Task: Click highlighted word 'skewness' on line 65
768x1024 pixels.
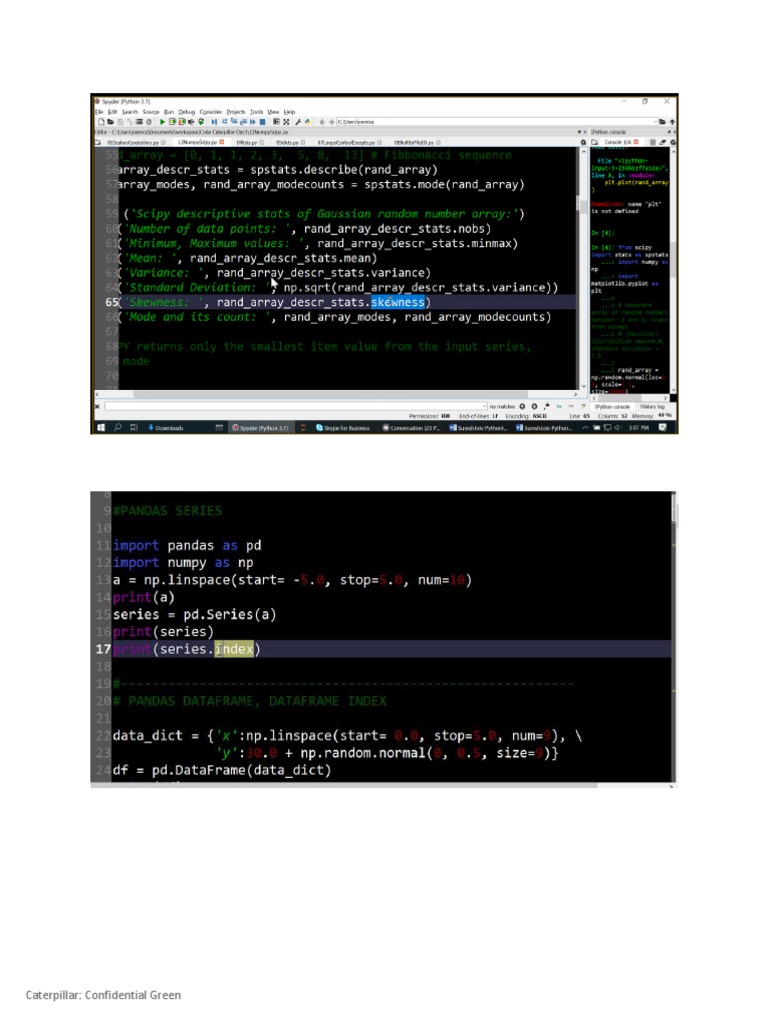Action: [398, 302]
